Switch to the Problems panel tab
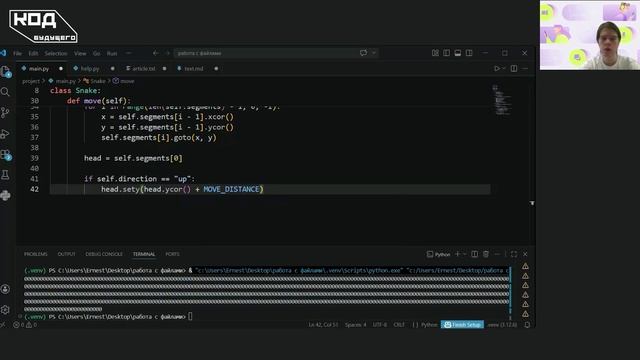This screenshot has height=360, width=640. tap(36, 254)
